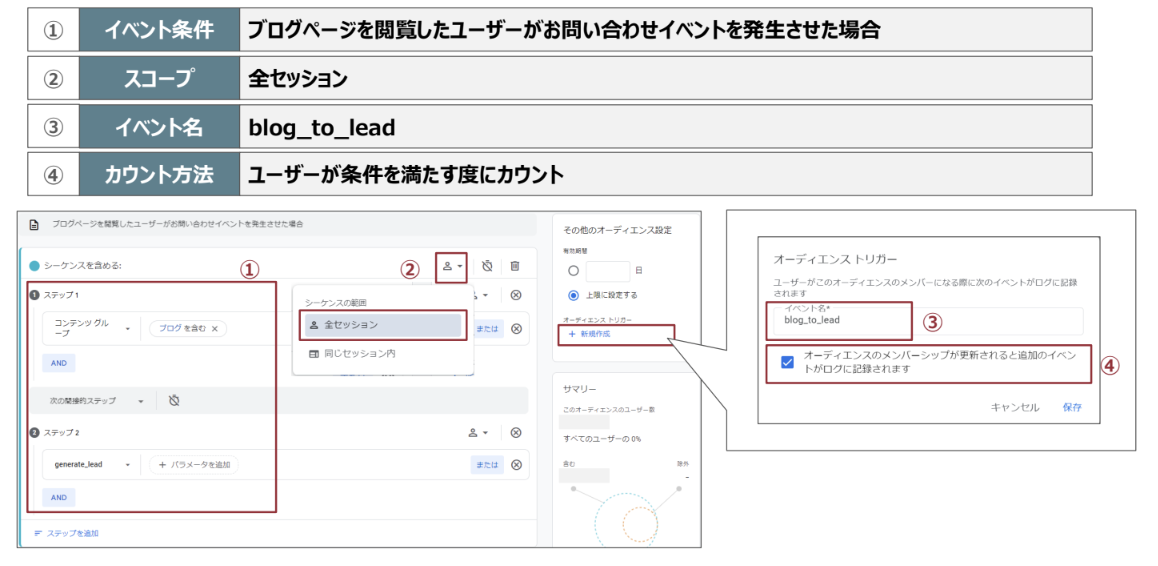Select the days-limit radio button

pos(573,270)
